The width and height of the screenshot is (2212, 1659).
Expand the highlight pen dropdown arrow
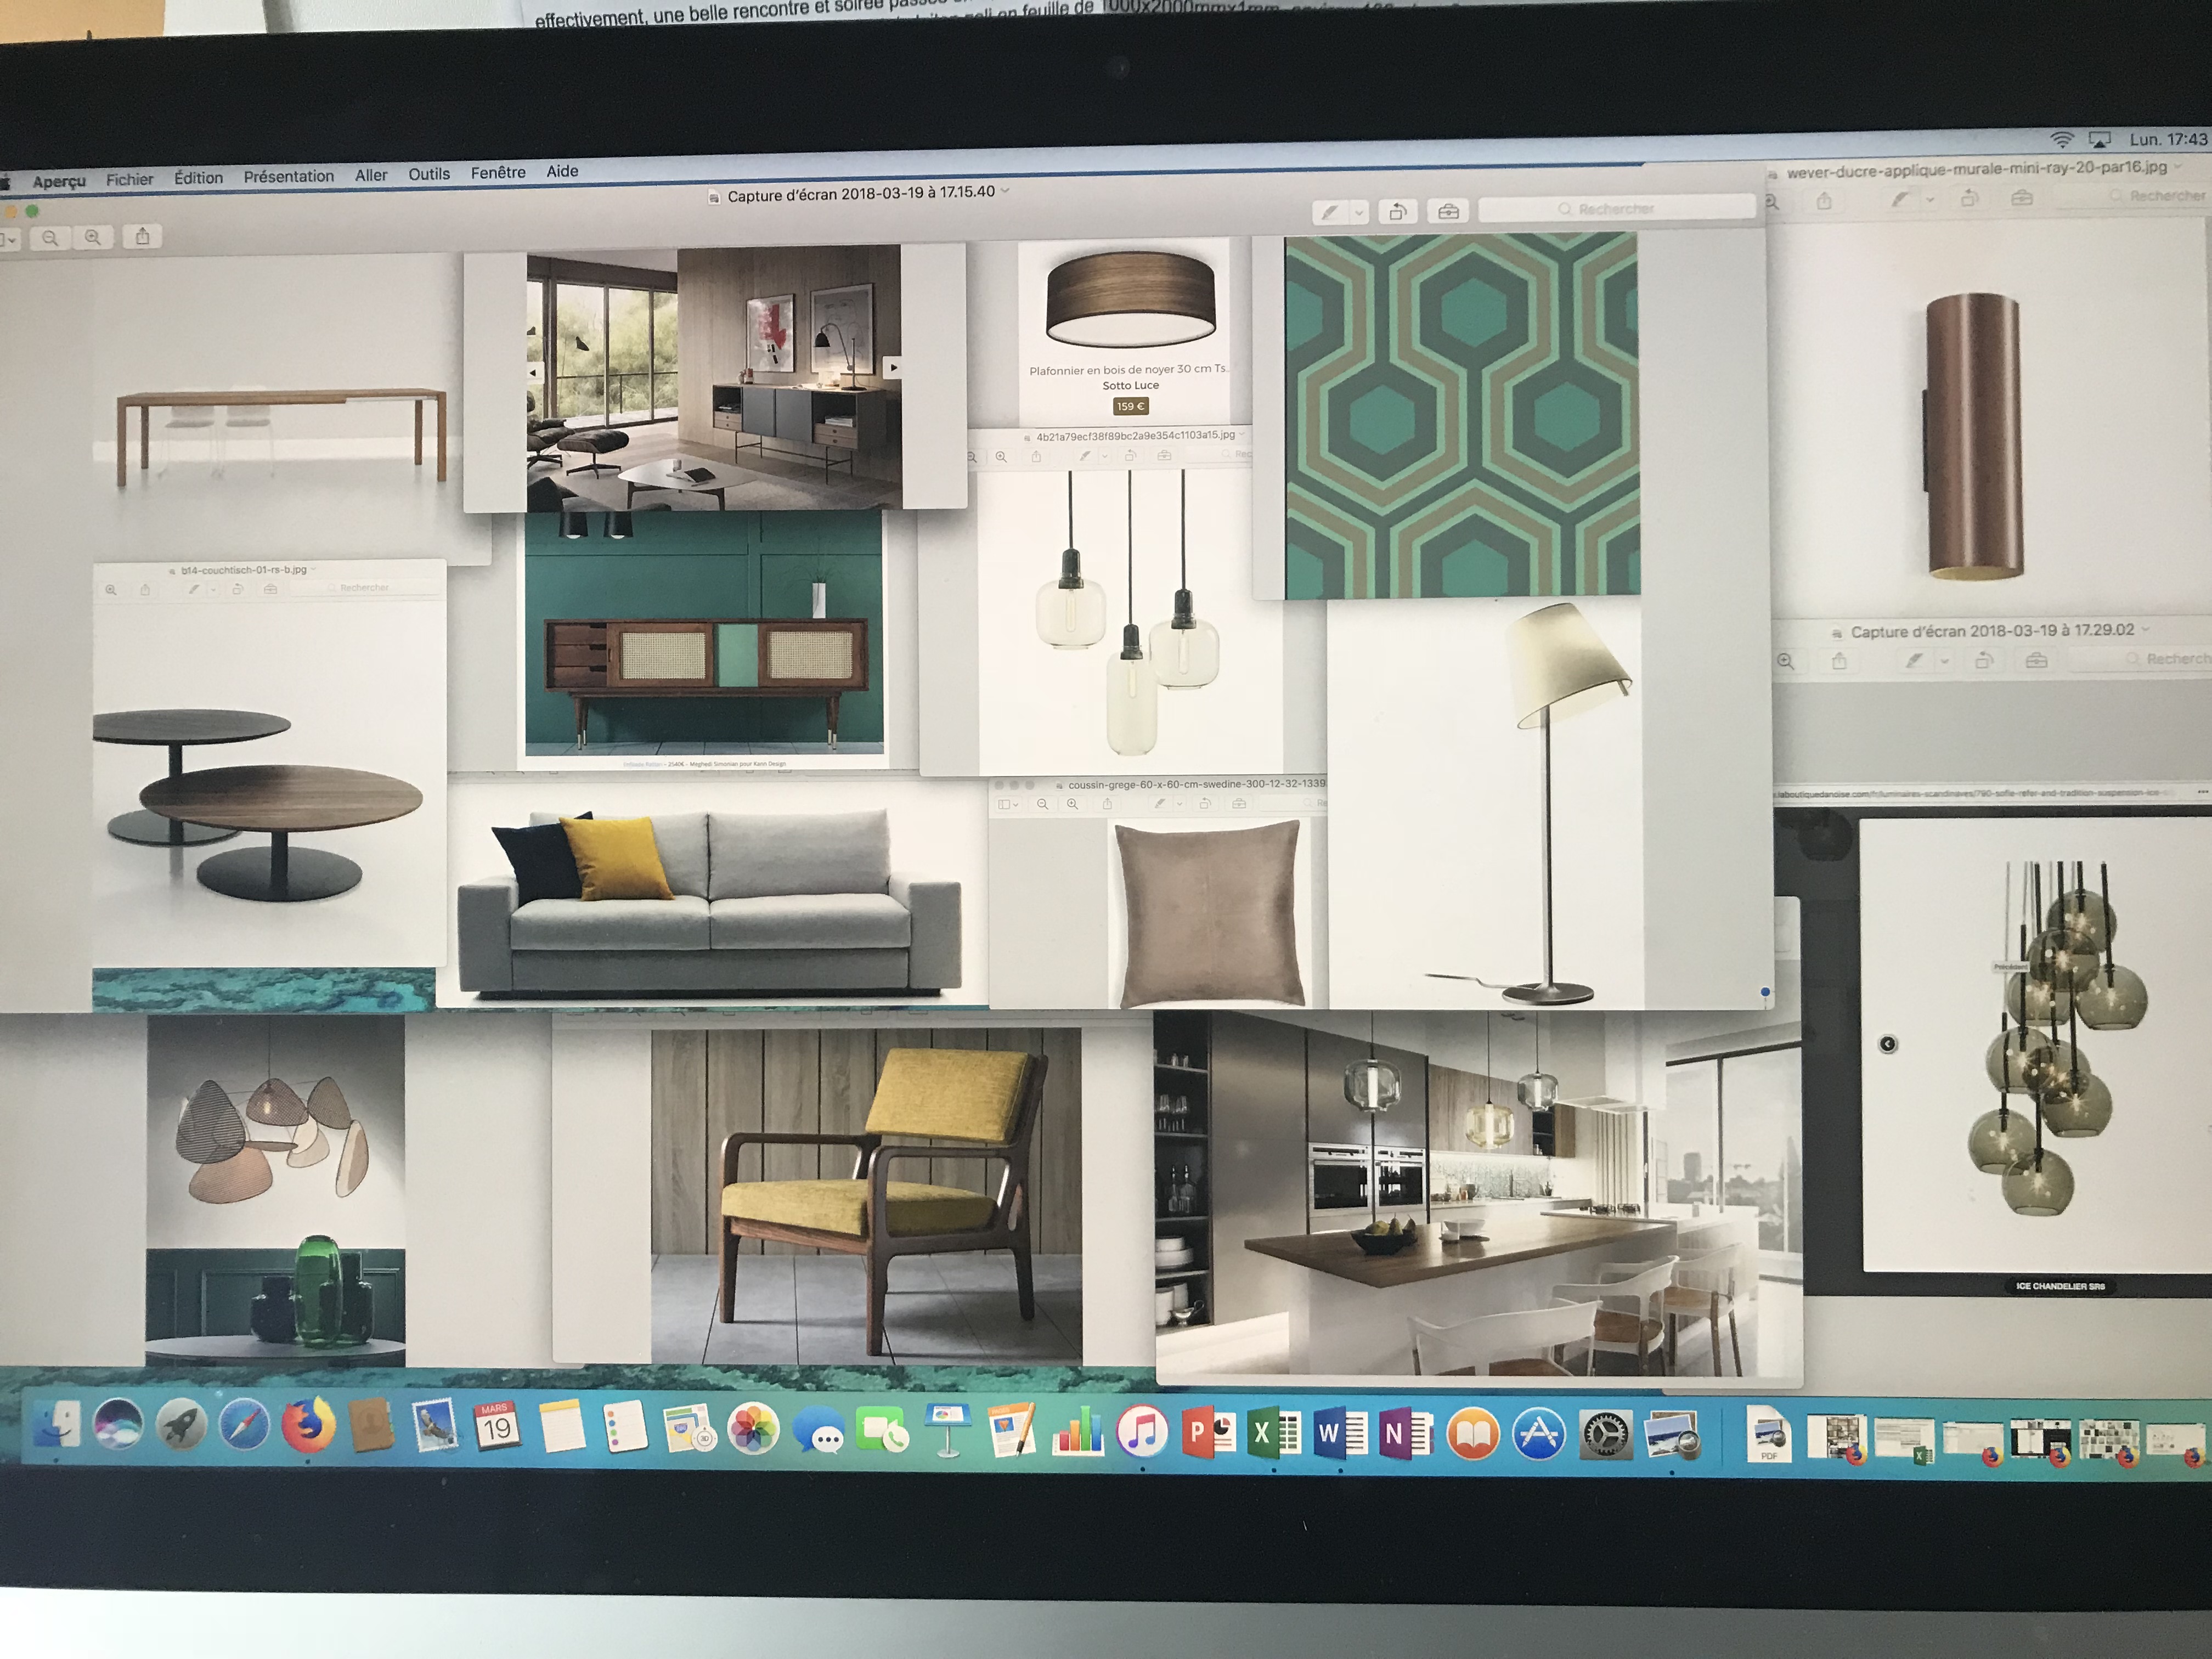(1359, 212)
